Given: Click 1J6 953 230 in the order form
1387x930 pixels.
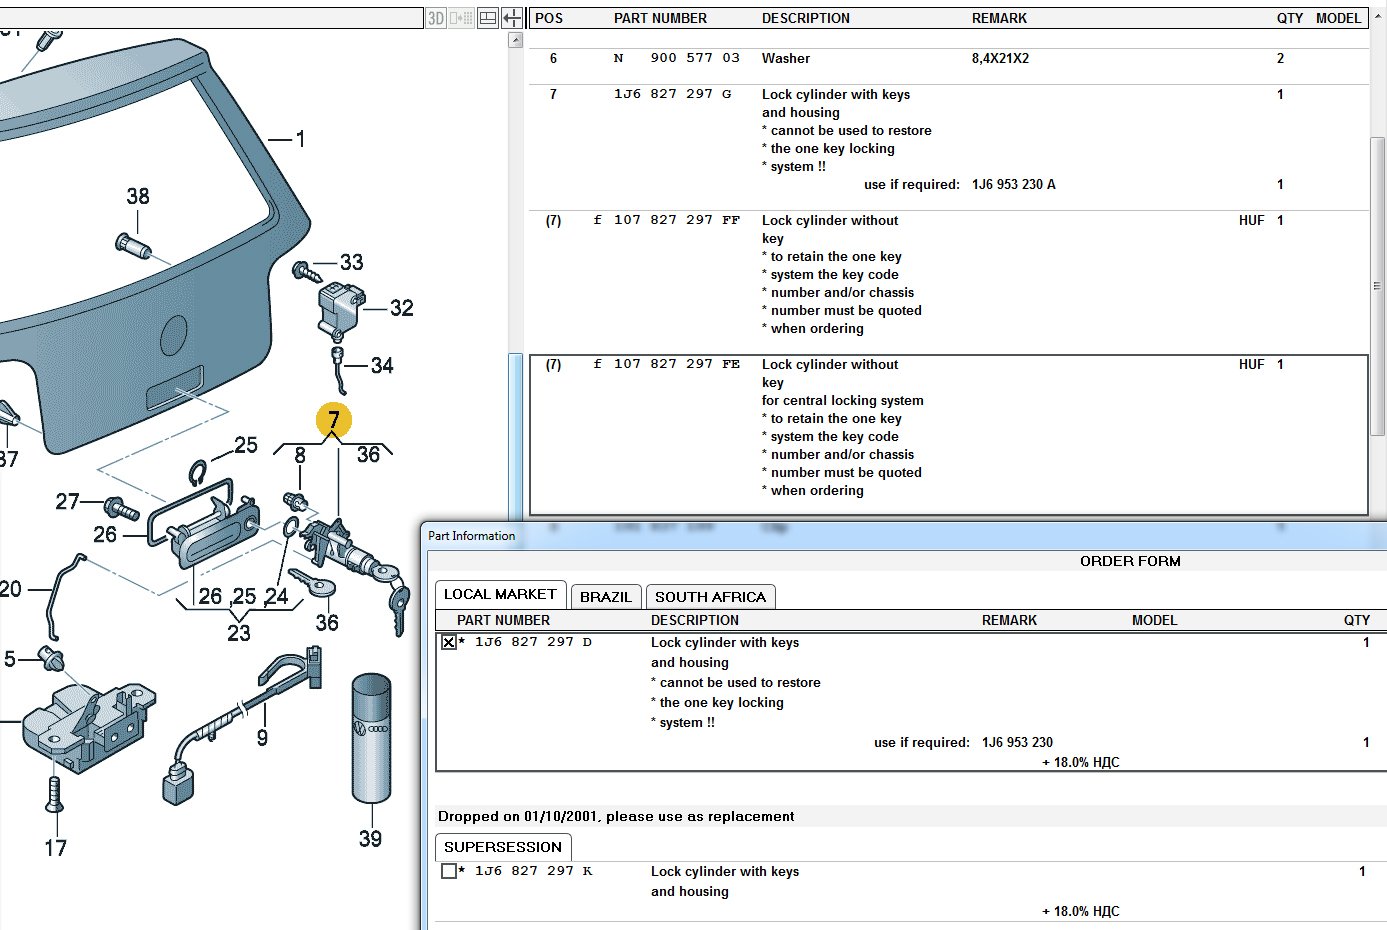Looking at the screenshot, I should tap(1017, 743).
